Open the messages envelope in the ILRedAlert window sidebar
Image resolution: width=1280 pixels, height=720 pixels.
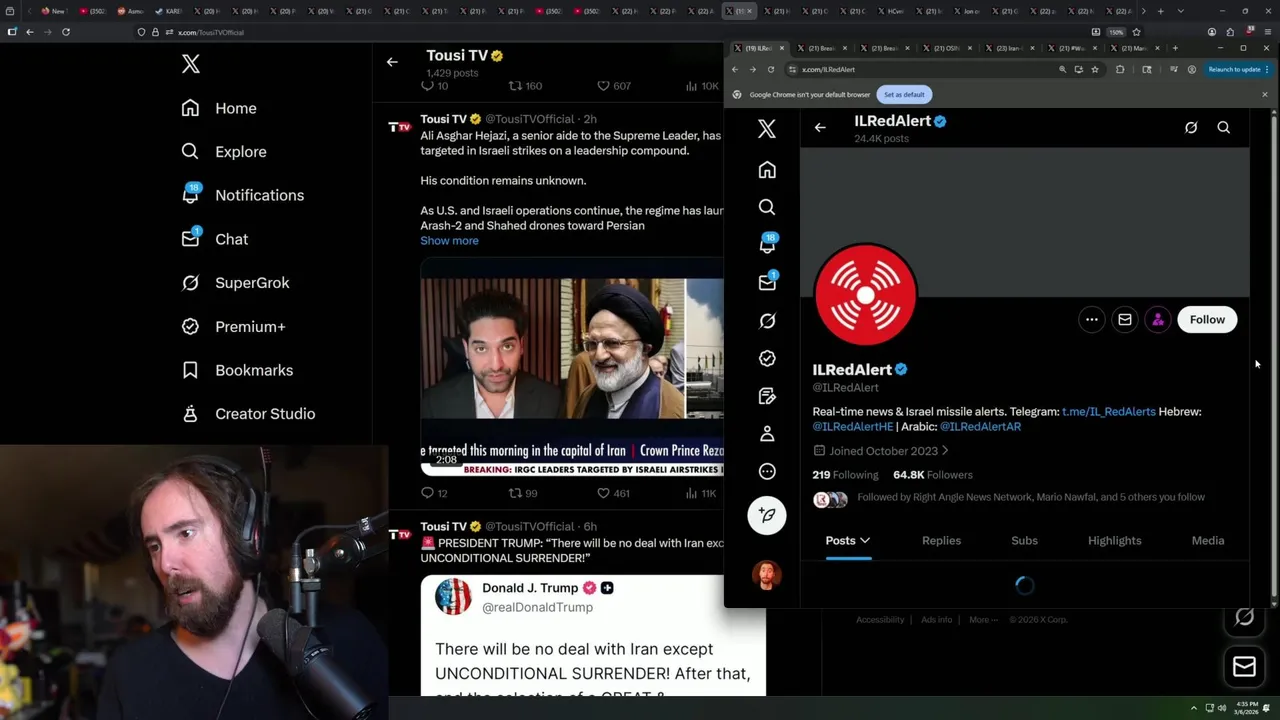coord(767,283)
